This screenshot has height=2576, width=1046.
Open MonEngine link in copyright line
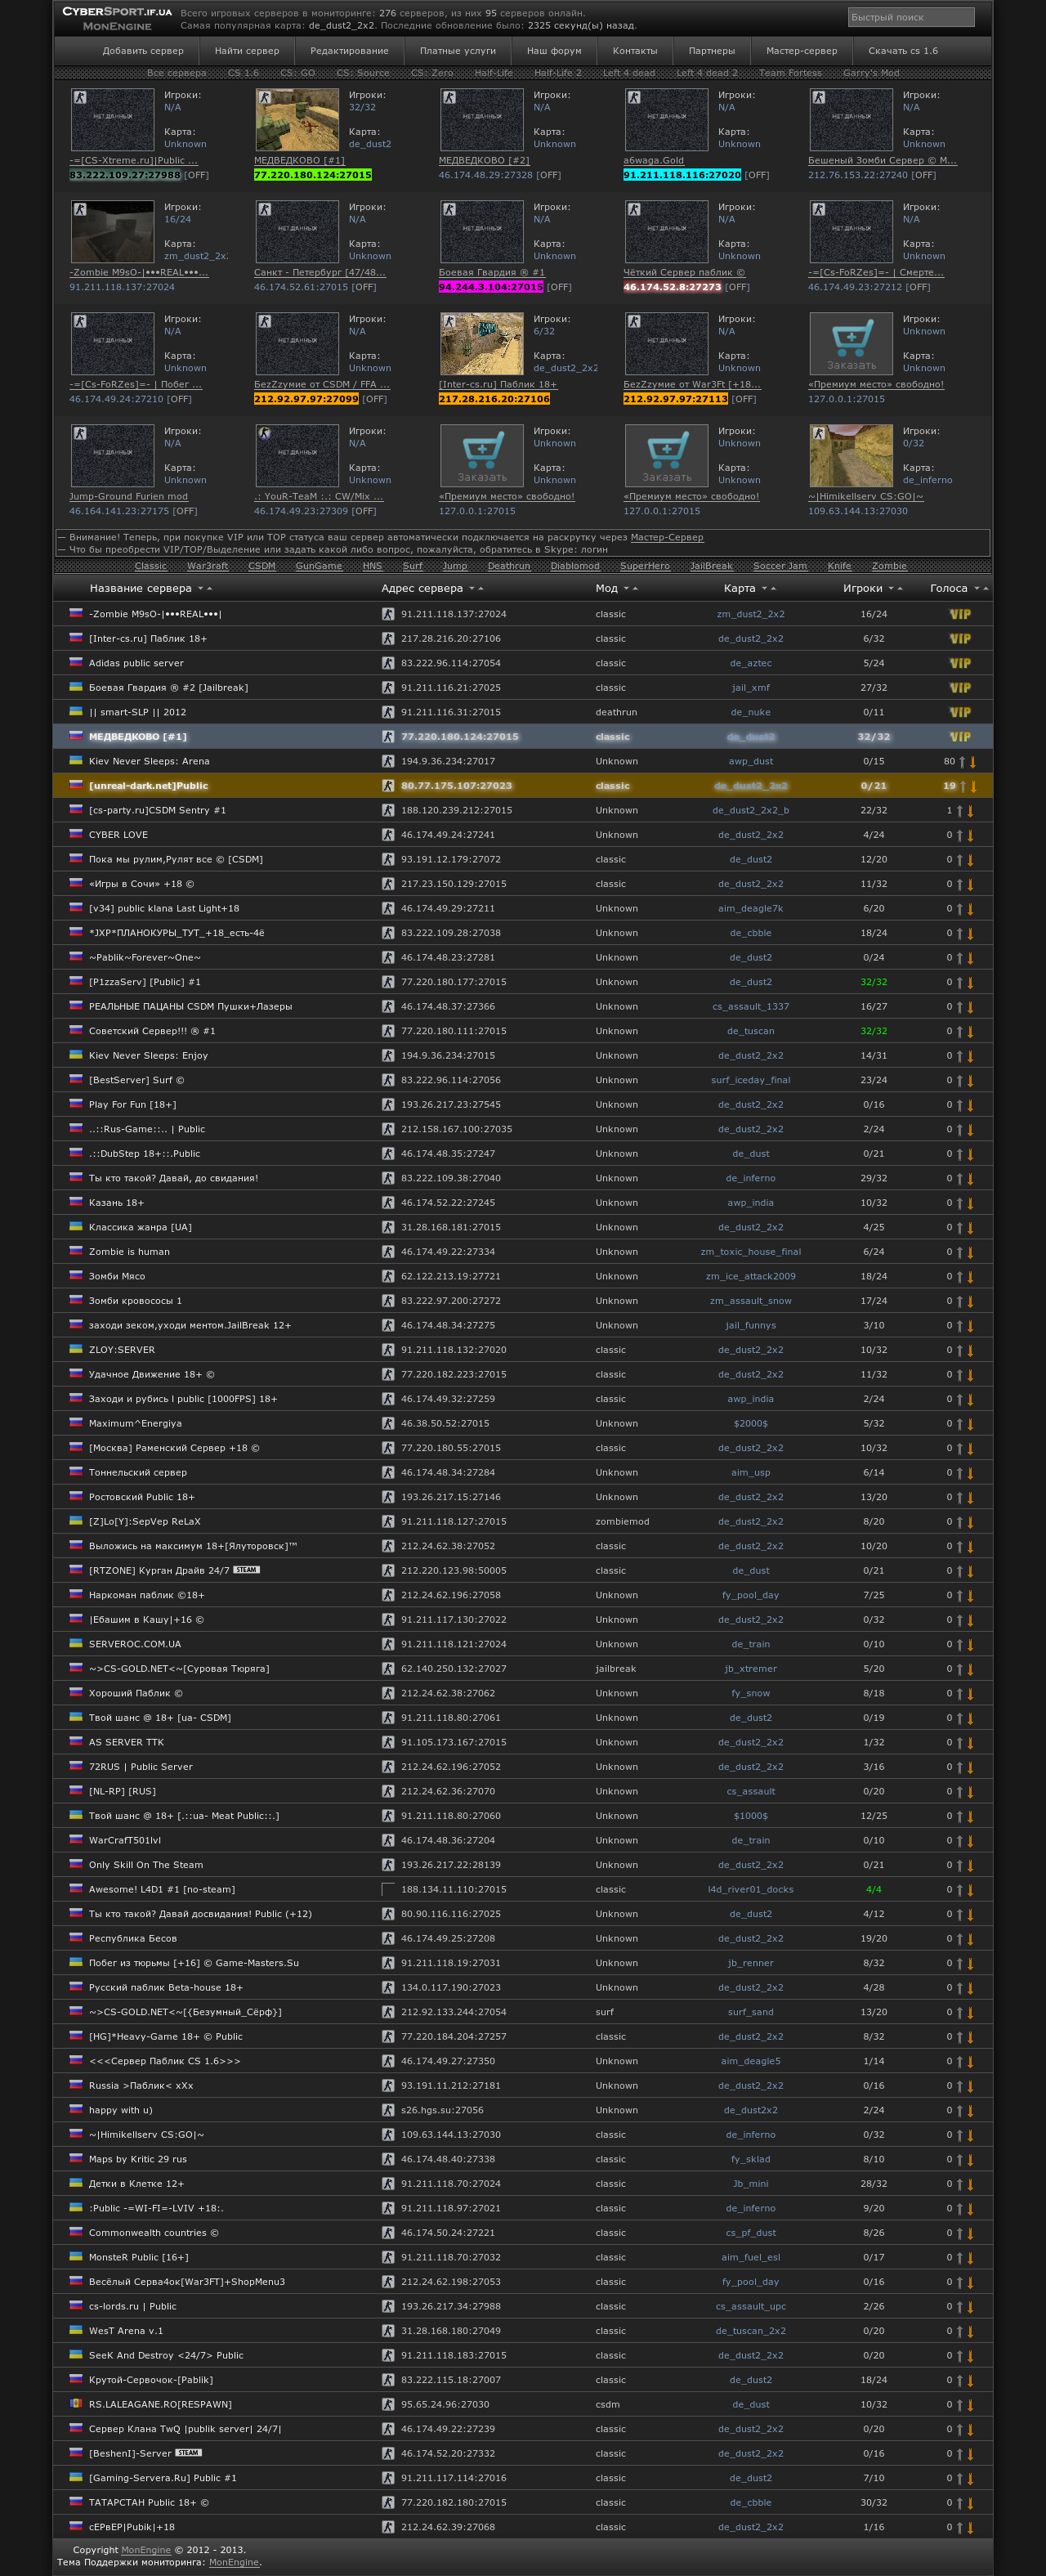point(146,2550)
